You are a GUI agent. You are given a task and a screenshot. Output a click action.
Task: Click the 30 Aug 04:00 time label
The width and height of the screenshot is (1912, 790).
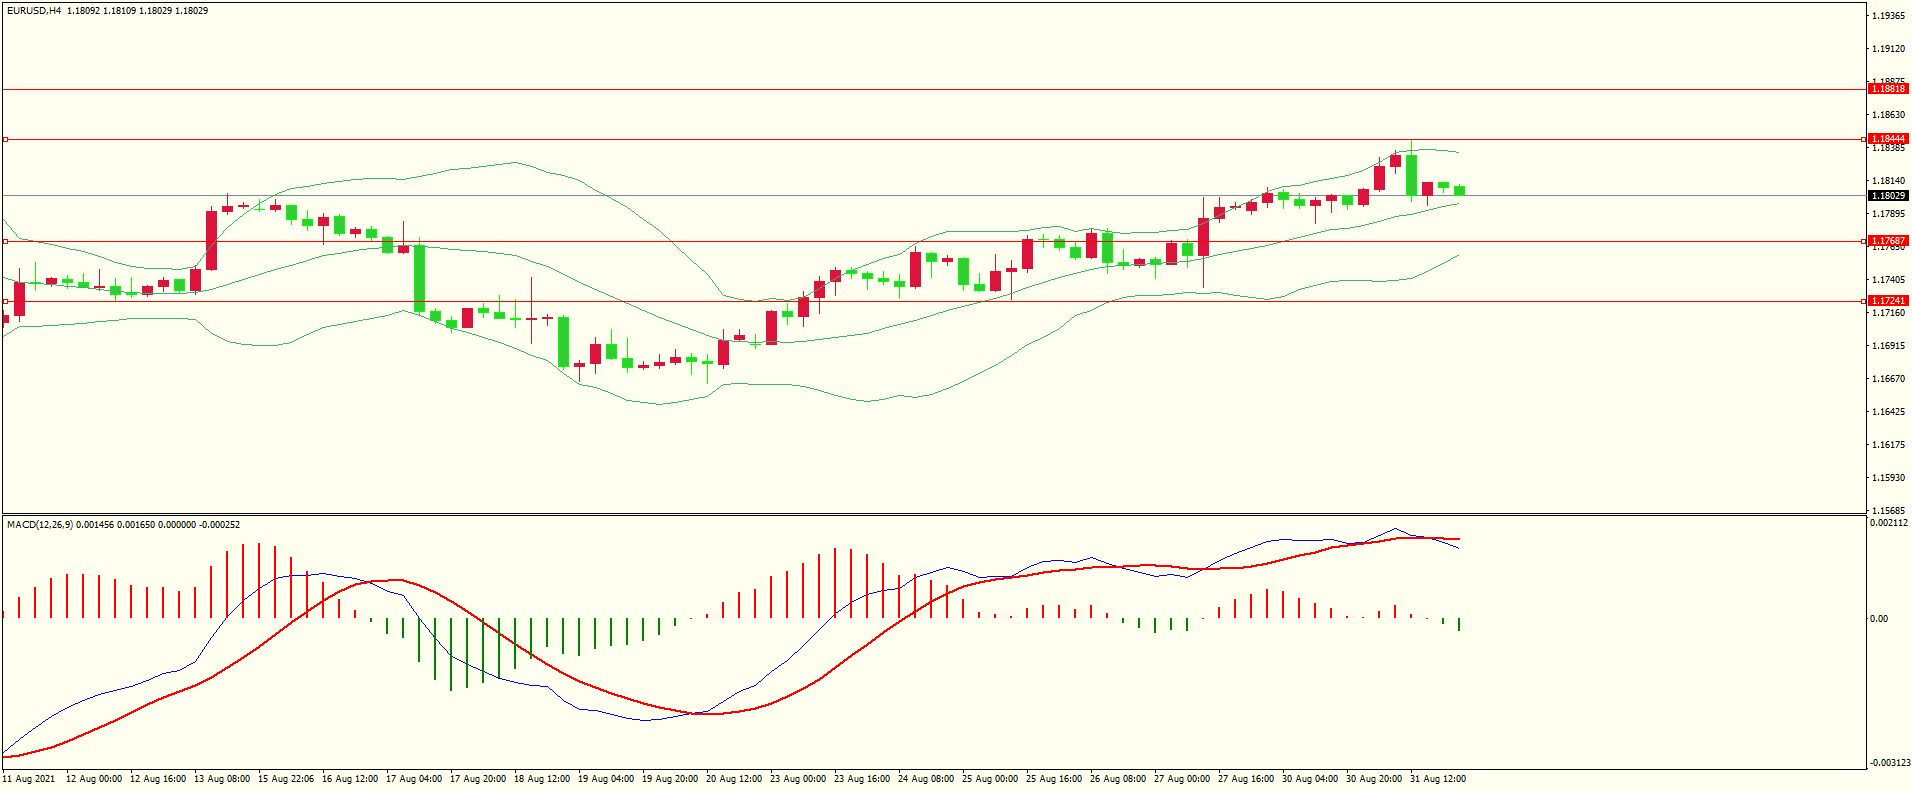(1310, 779)
